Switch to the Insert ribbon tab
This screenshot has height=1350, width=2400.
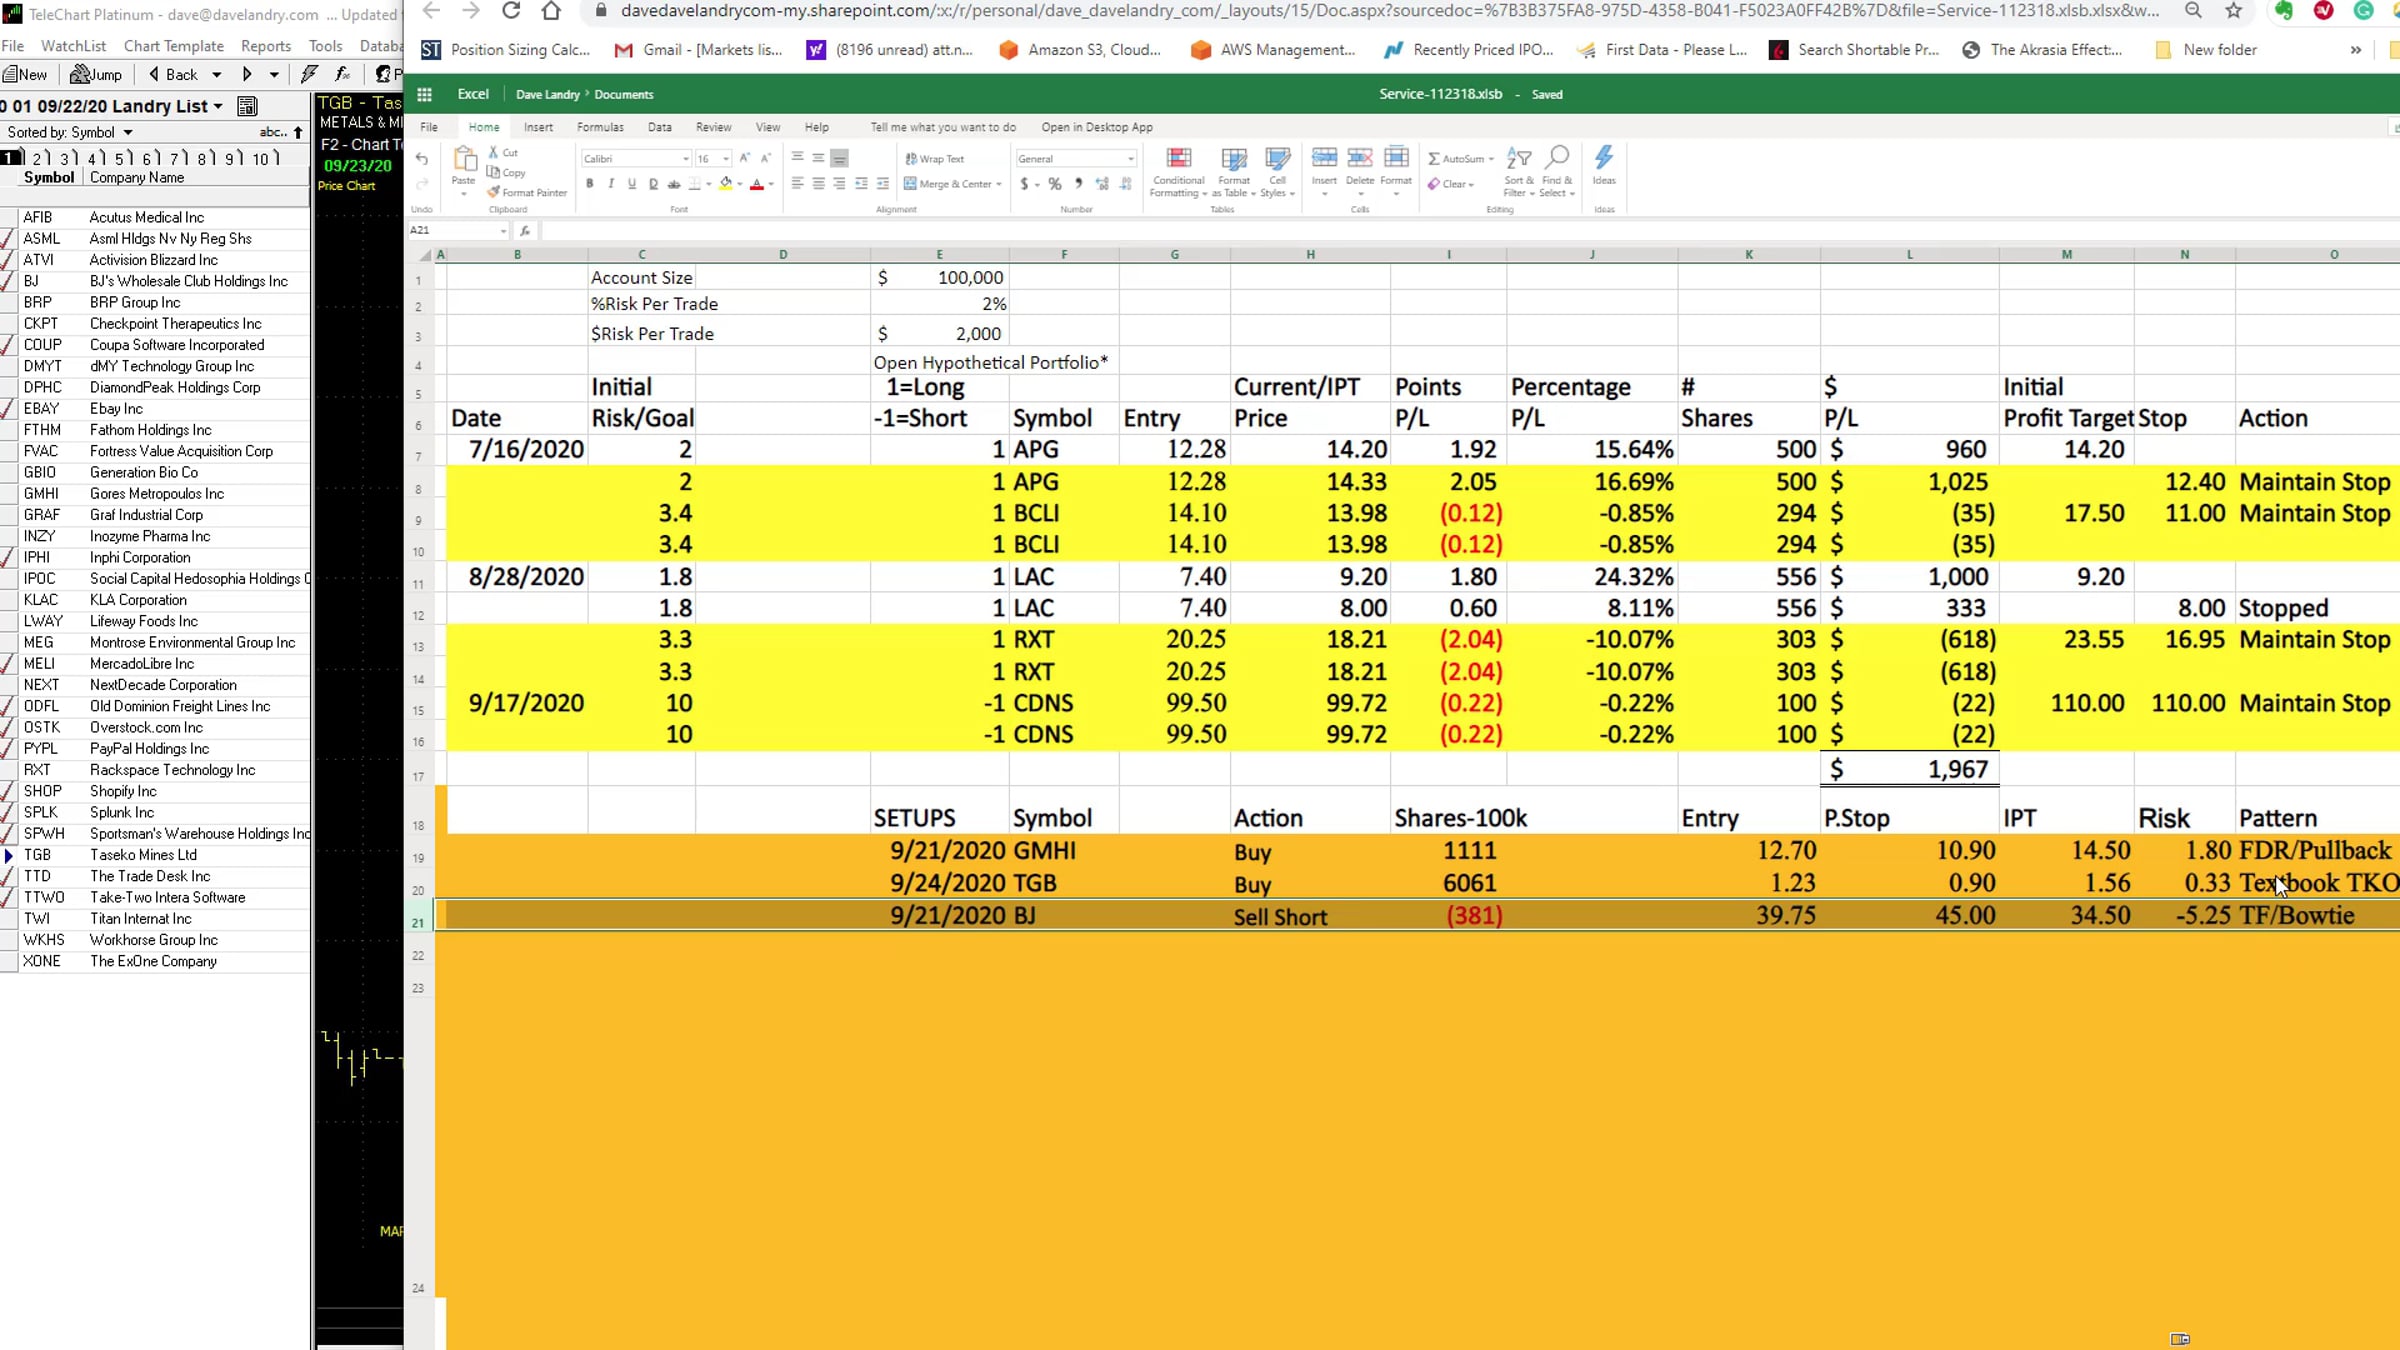click(538, 127)
